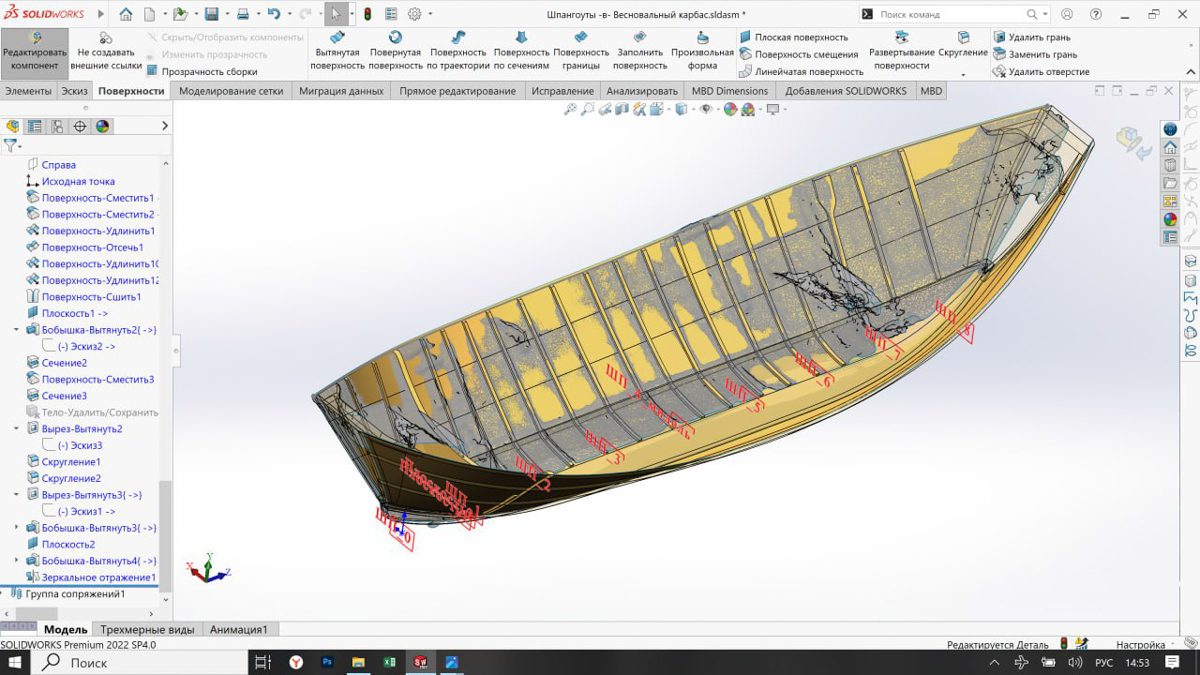This screenshot has height=675, width=1200.
Task: Select the Revolved Surface (Повернутая поверхность) tool
Action: point(395,50)
